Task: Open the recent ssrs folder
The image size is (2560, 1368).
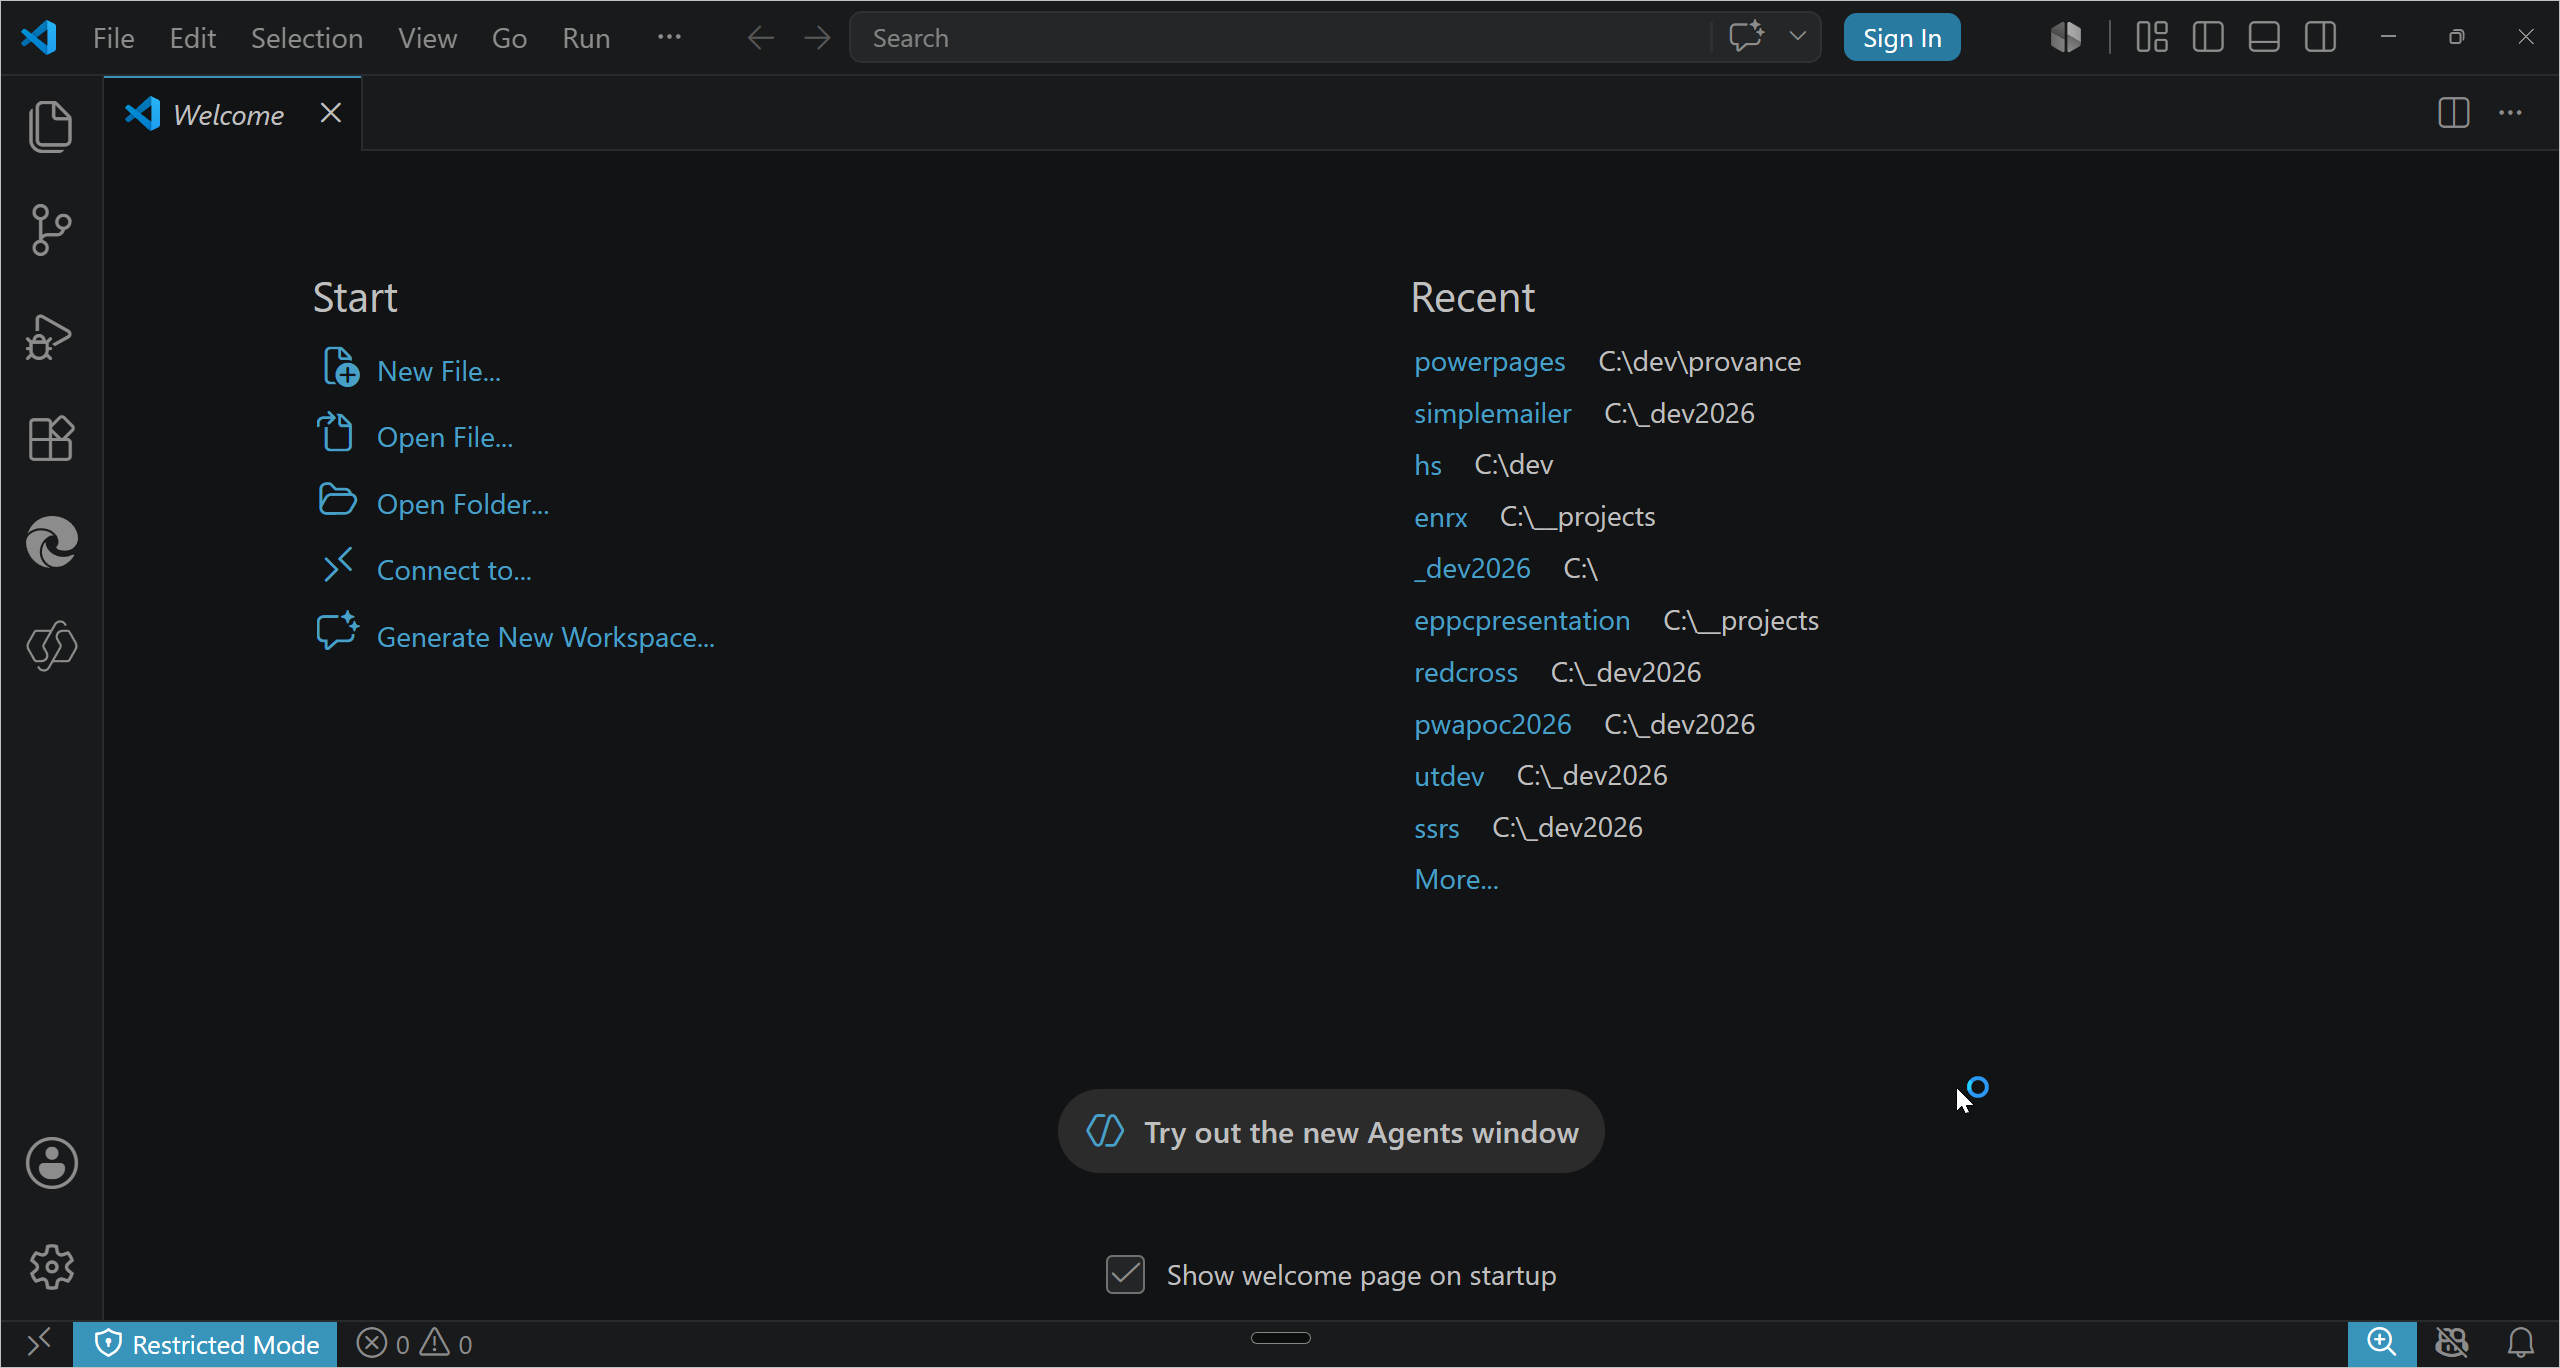Action: (x=1437, y=828)
